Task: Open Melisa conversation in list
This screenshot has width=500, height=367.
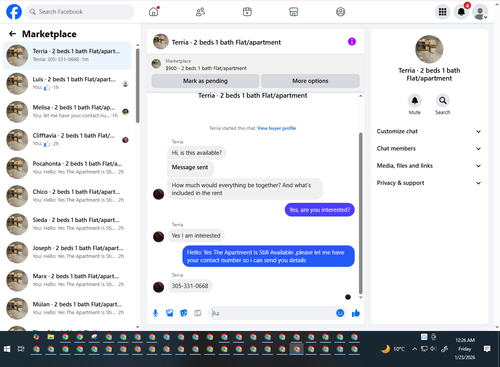Action: [x=67, y=112]
